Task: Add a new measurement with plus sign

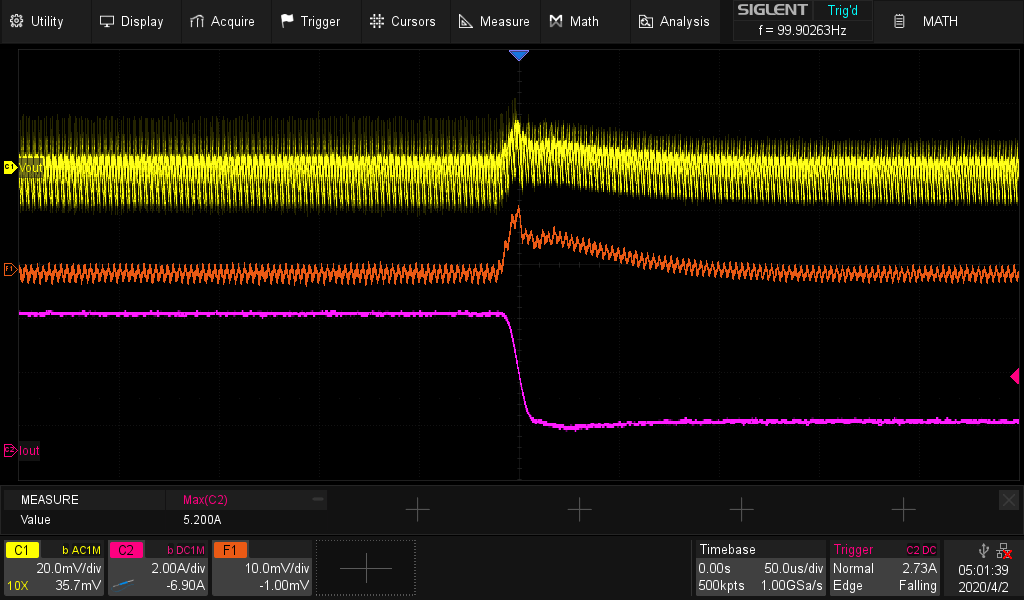Action: [x=417, y=509]
